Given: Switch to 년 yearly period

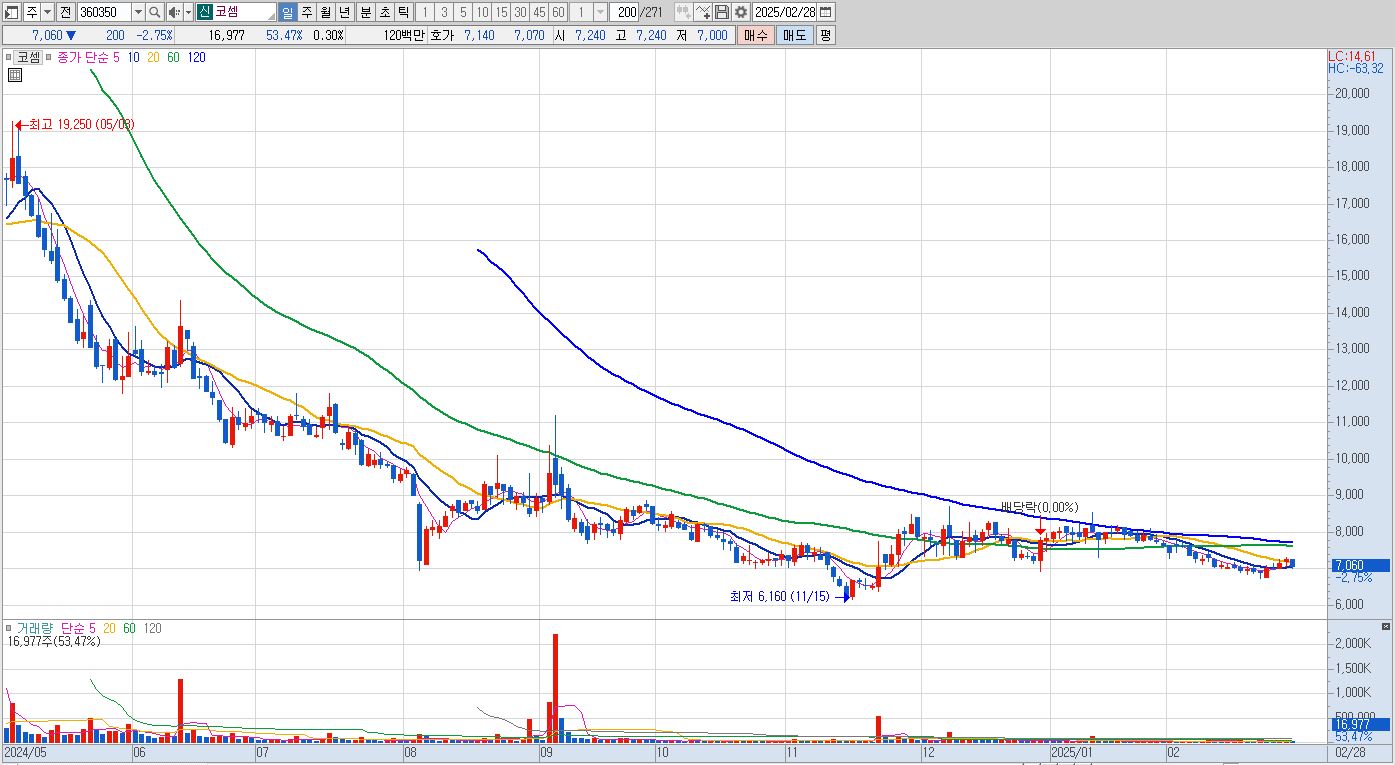Looking at the screenshot, I should click(x=344, y=12).
